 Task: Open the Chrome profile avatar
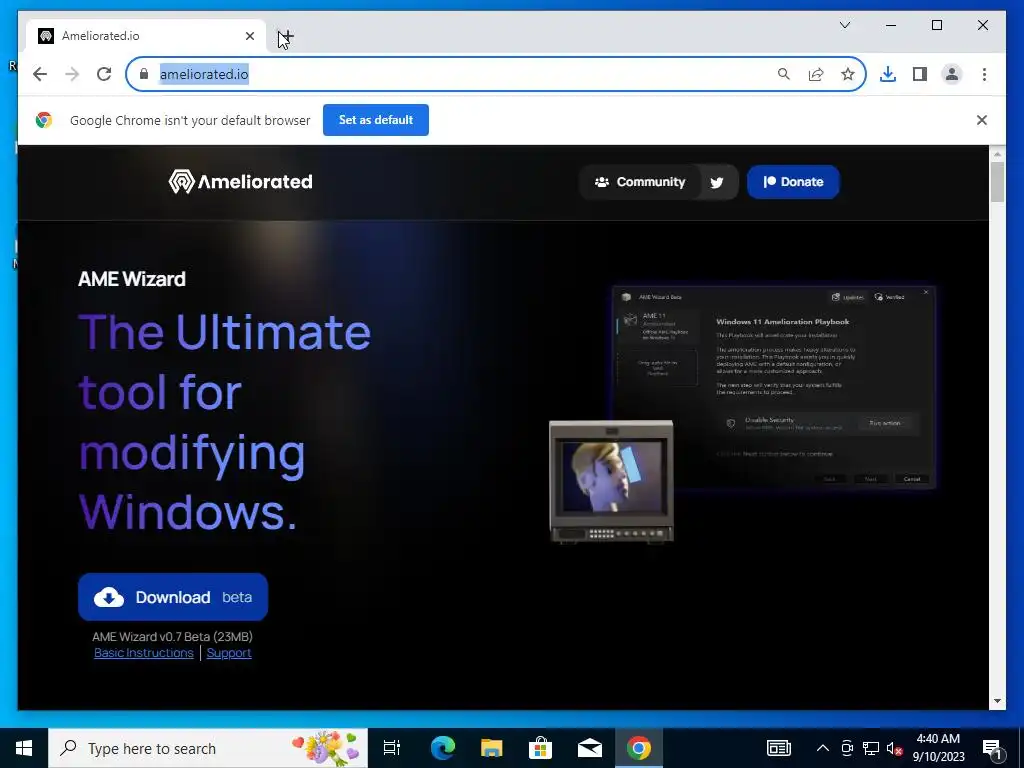coord(952,74)
